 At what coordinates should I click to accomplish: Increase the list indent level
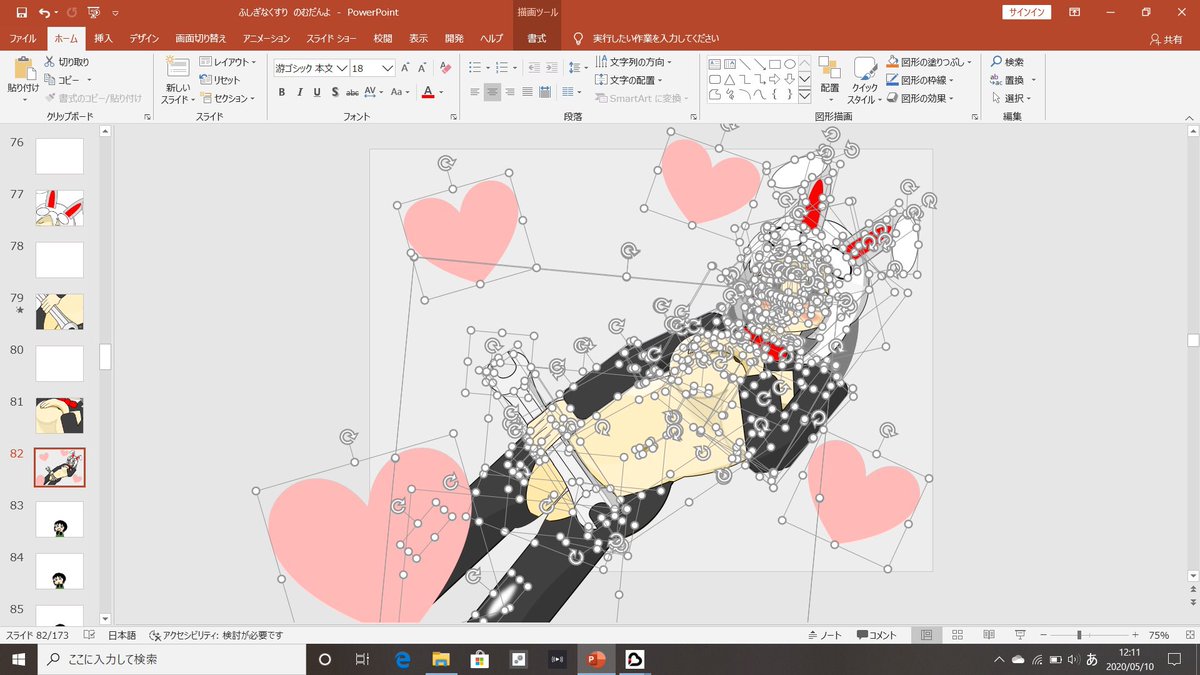[x=550, y=68]
